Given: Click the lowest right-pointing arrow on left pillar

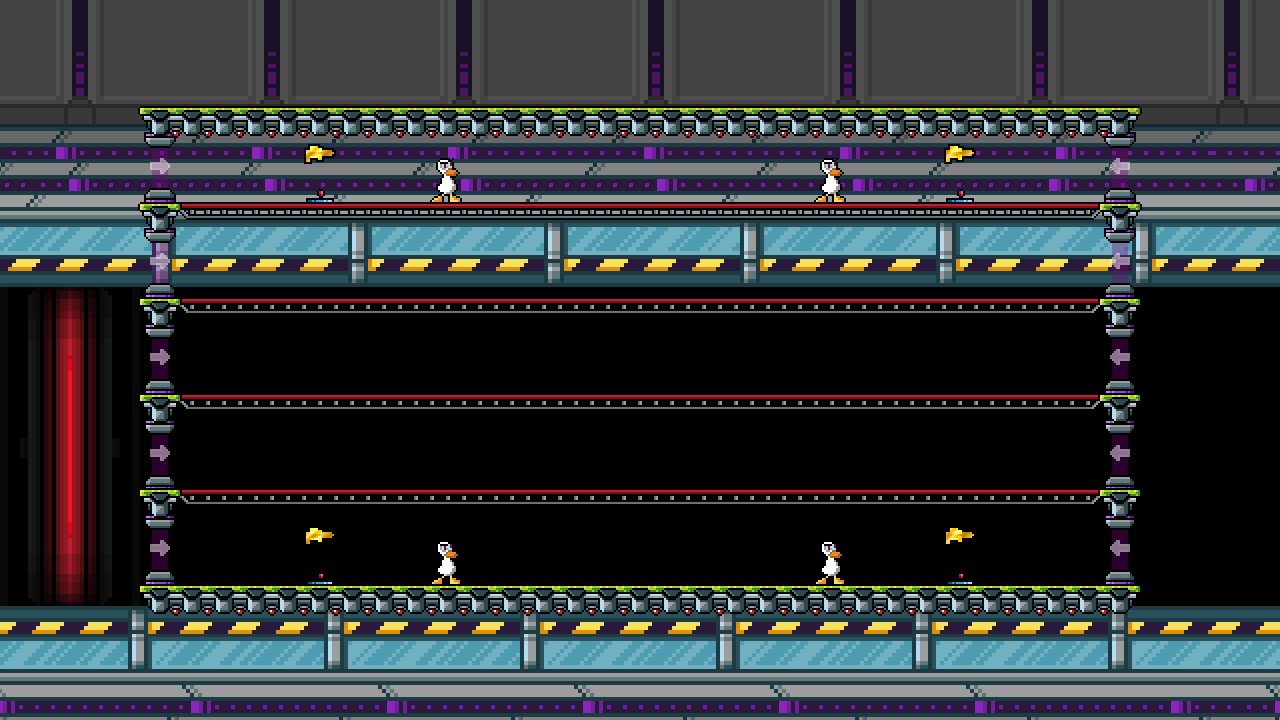Looking at the screenshot, I should pyautogui.click(x=160, y=548).
